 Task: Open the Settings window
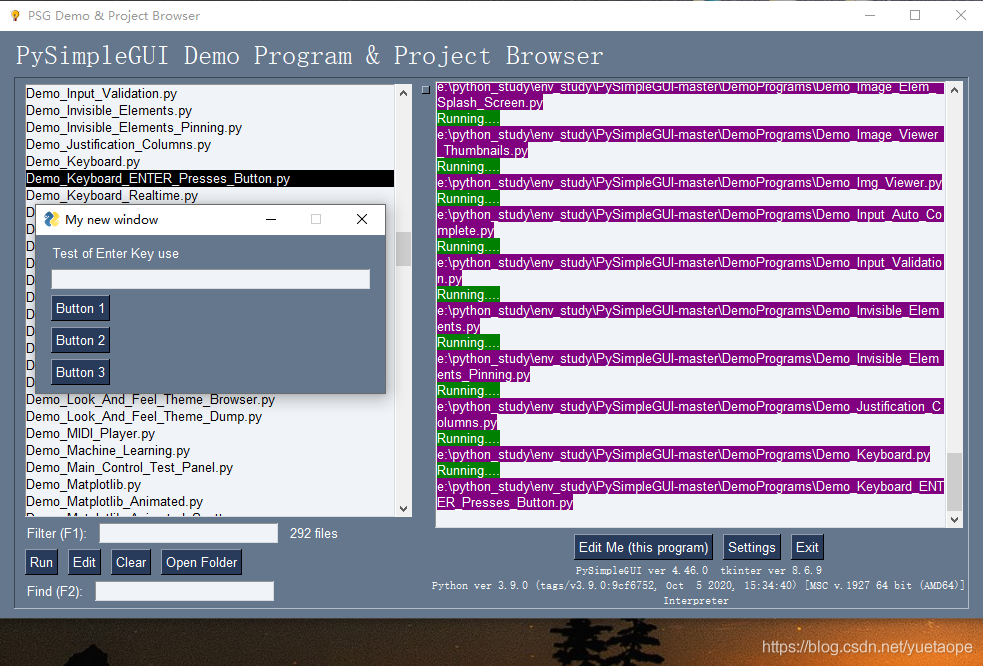[x=752, y=547]
